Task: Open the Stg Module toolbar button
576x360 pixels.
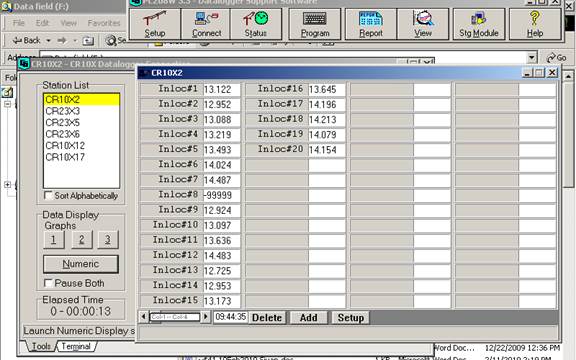Action: pyautogui.click(x=479, y=24)
